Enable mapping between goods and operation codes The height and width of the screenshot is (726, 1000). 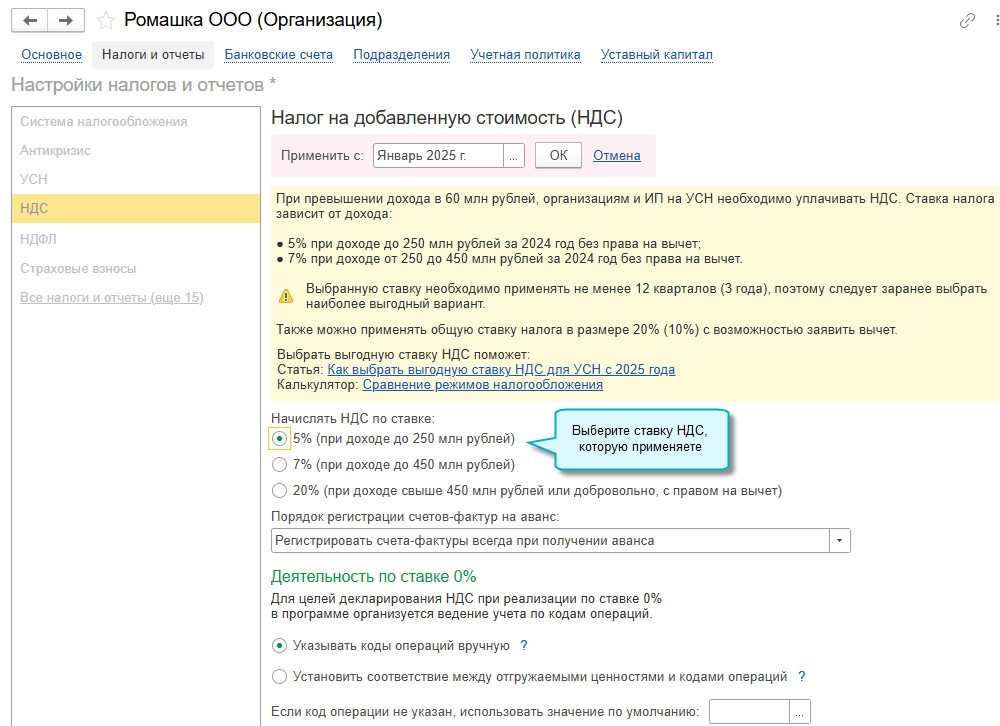click(x=280, y=677)
